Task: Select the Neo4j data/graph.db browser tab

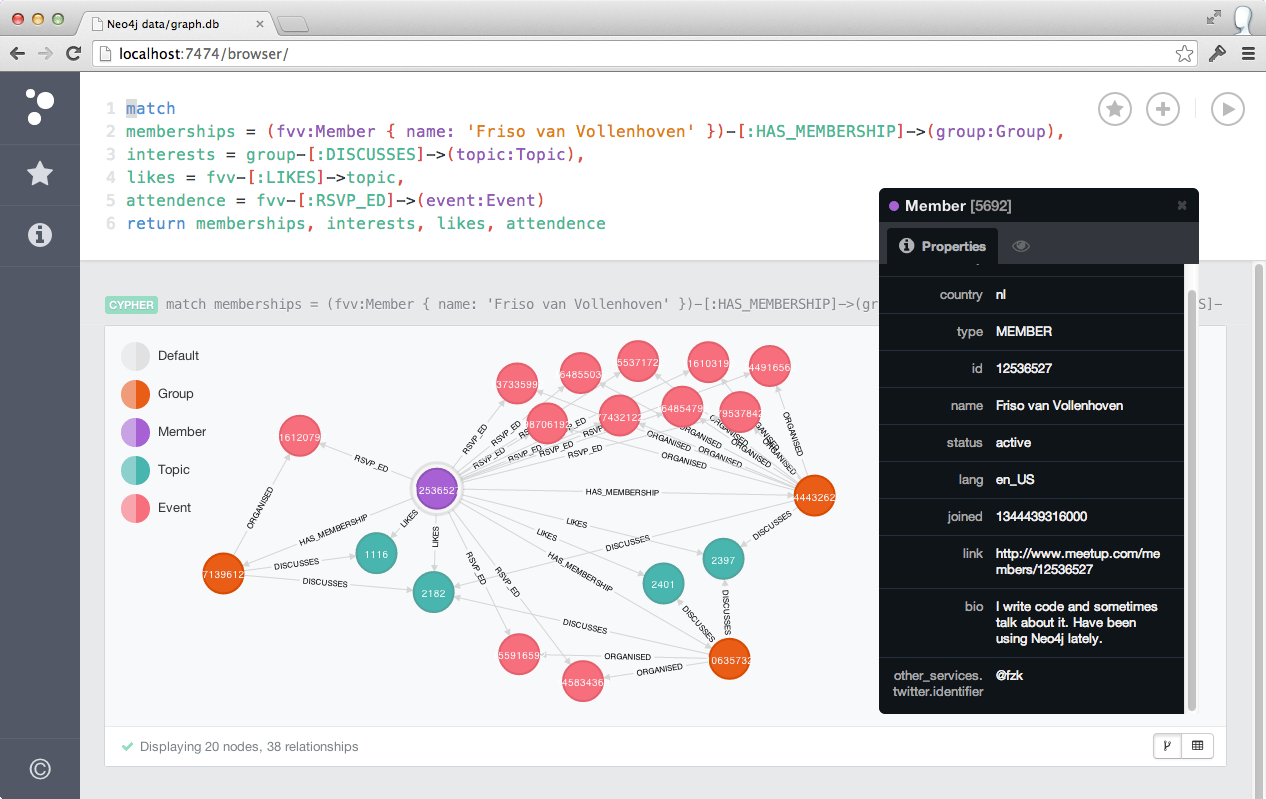Action: coord(174,22)
